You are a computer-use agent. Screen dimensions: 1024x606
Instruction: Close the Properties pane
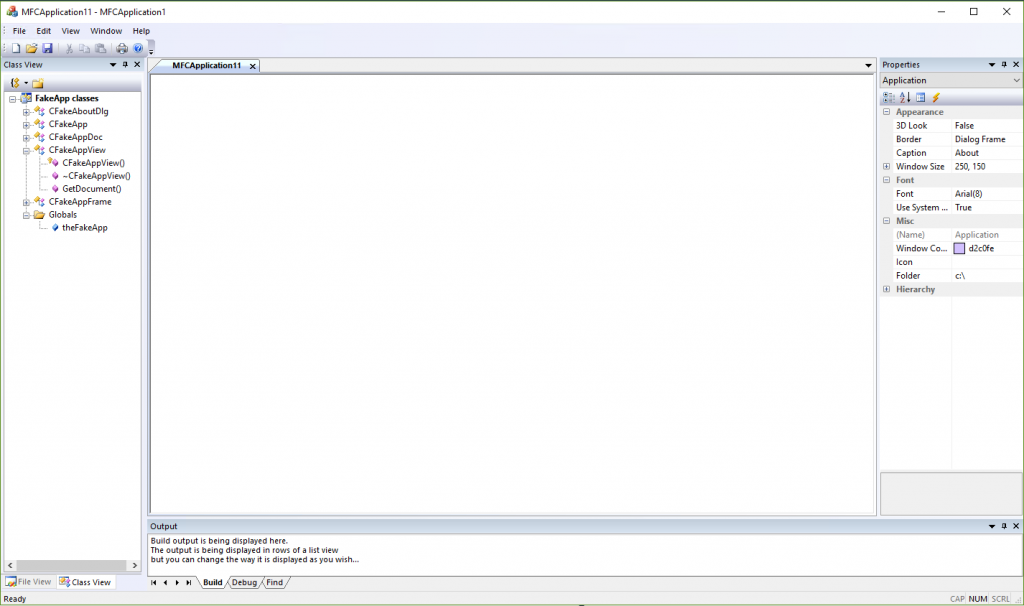pos(1016,65)
